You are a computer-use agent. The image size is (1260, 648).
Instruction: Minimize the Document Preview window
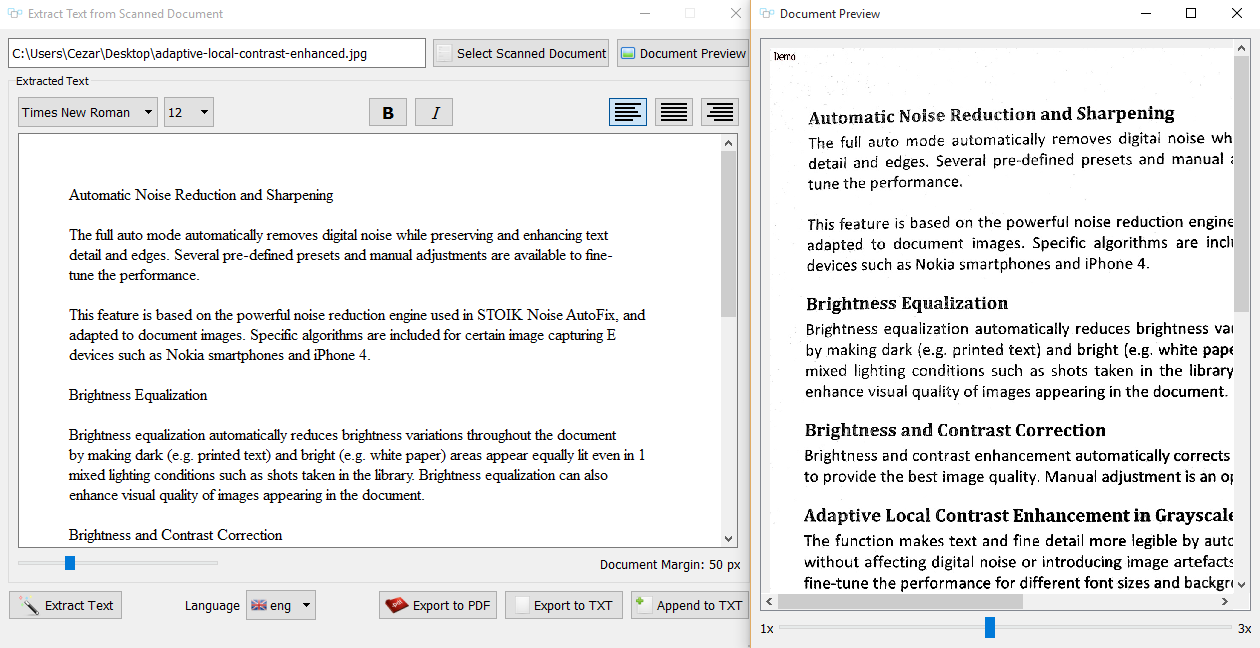(x=1145, y=13)
